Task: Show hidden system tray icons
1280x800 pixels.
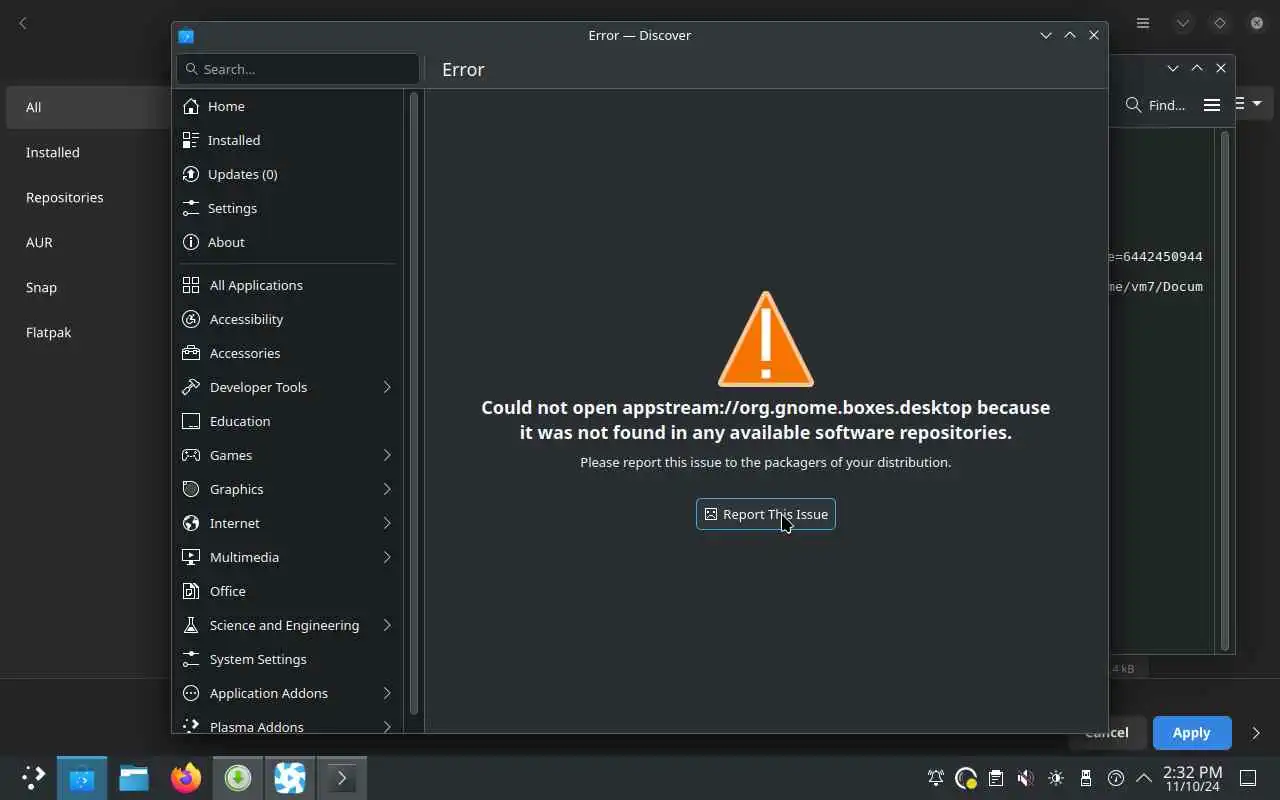Action: (1144, 778)
